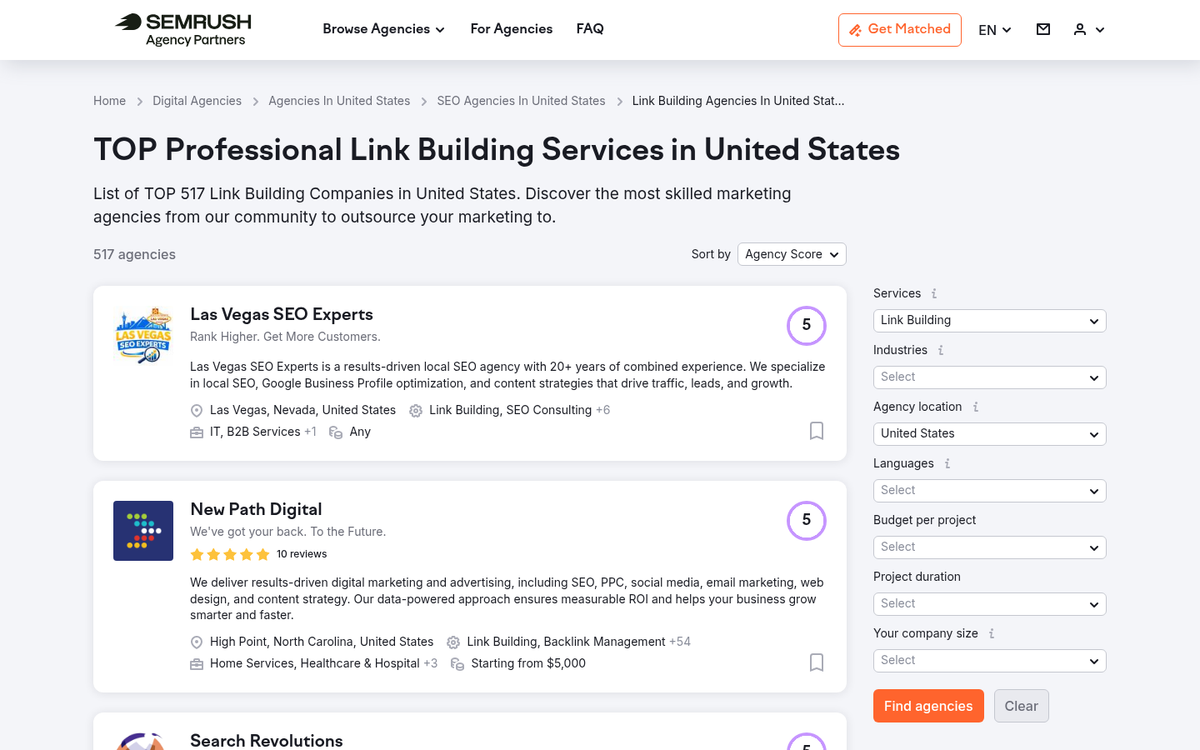Expand the Browse Agencies menu
This screenshot has height=750, width=1200.
pos(383,29)
